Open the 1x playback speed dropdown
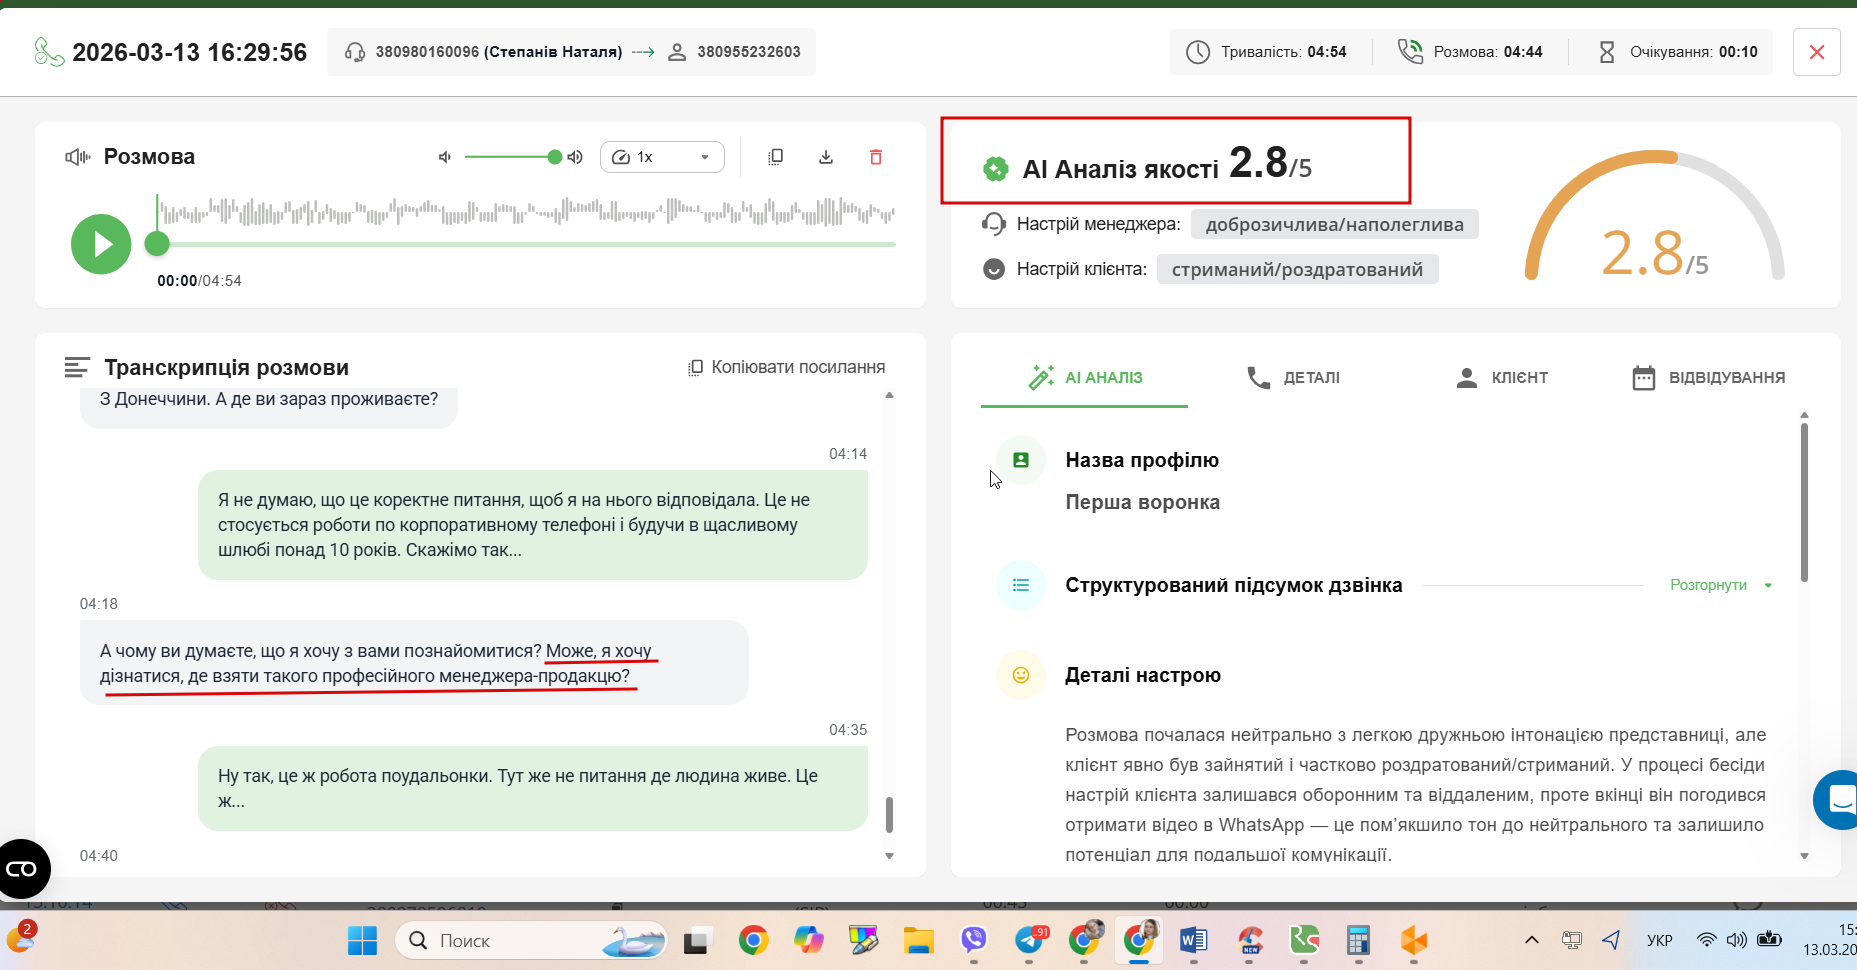The height and width of the screenshot is (970, 1857). pos(662,157)
